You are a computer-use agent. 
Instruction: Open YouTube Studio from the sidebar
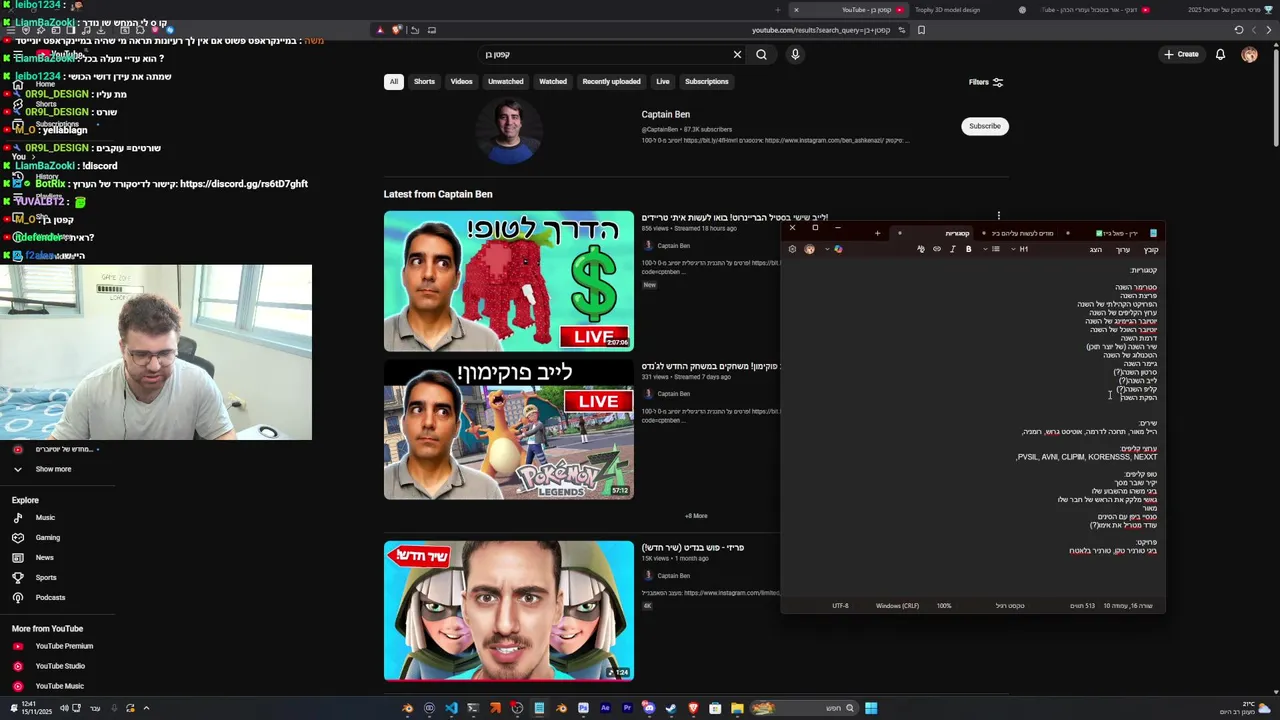[x=60, y=666]
